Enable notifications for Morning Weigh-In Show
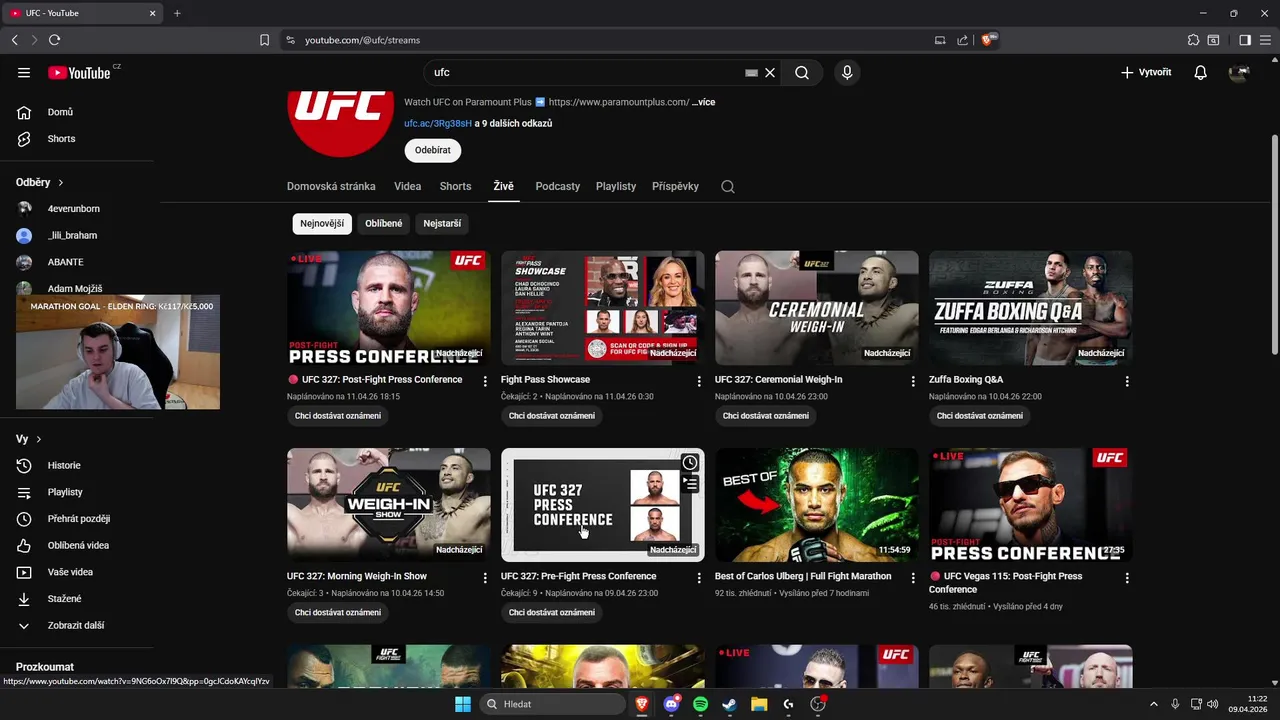1280x720 pixels. coord(338,613)
